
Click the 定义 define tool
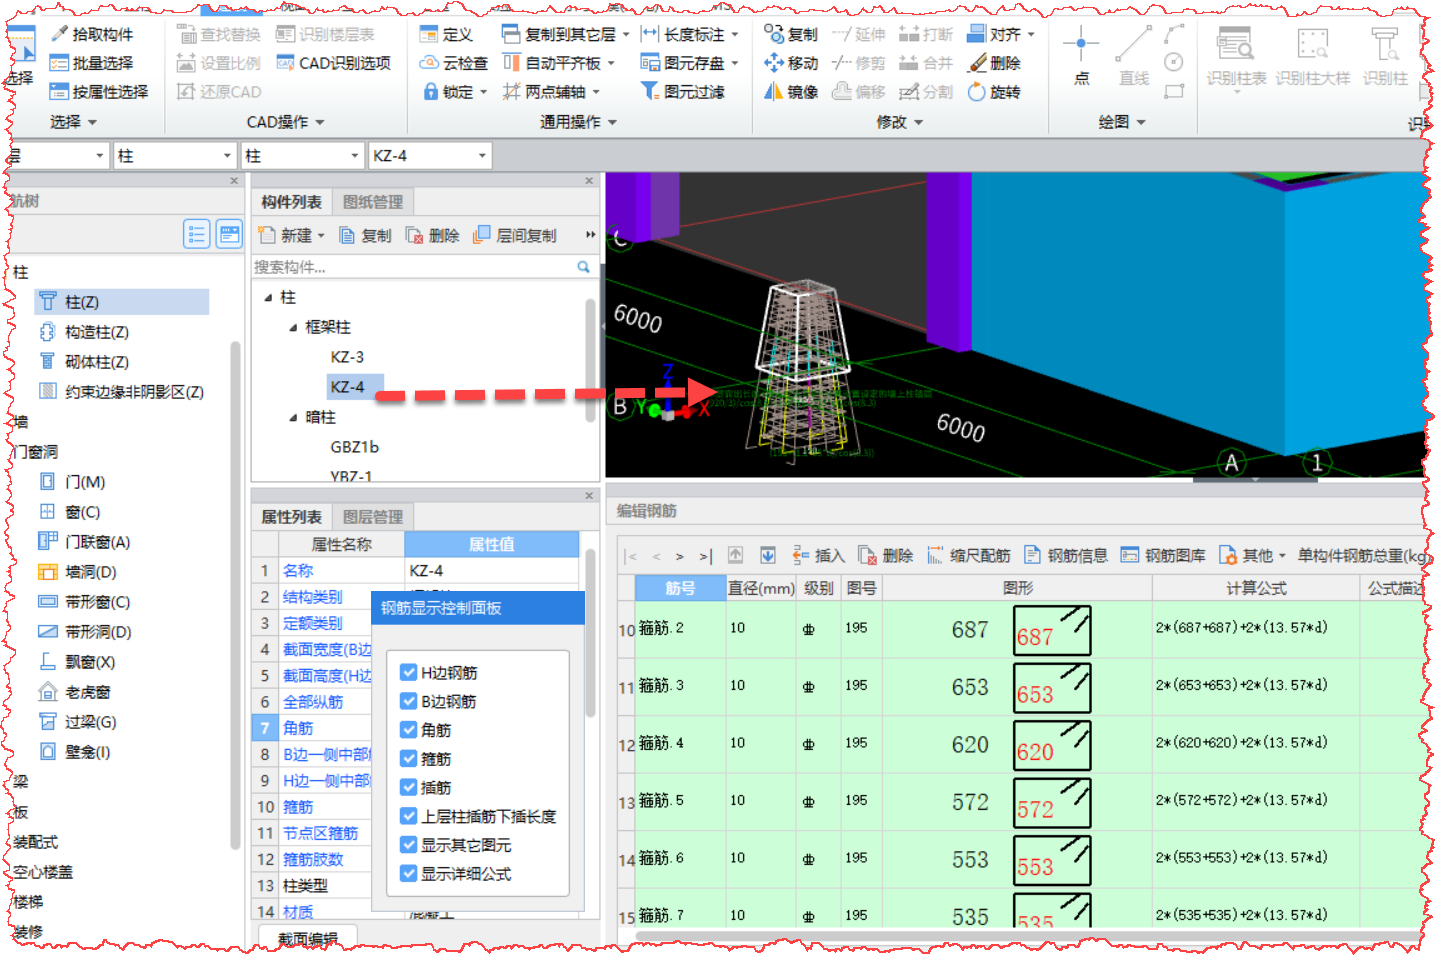pyautogui.click(x=447, y=34)
